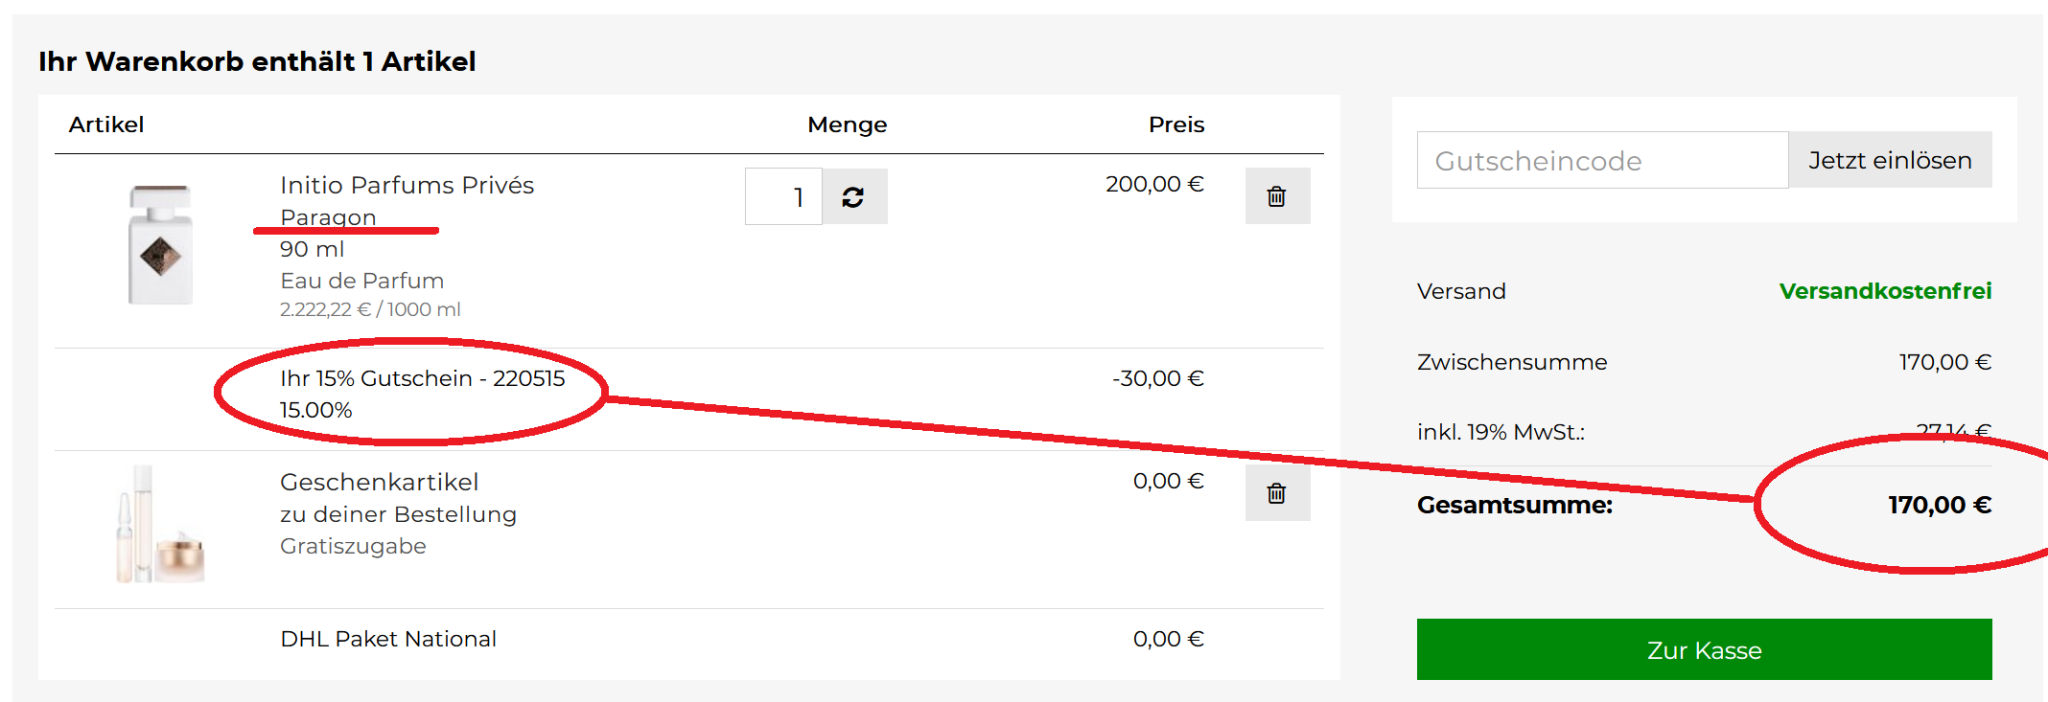Click the green Versandkostenfrei label
2048x702 pixels.
(x=1884, y=291)
